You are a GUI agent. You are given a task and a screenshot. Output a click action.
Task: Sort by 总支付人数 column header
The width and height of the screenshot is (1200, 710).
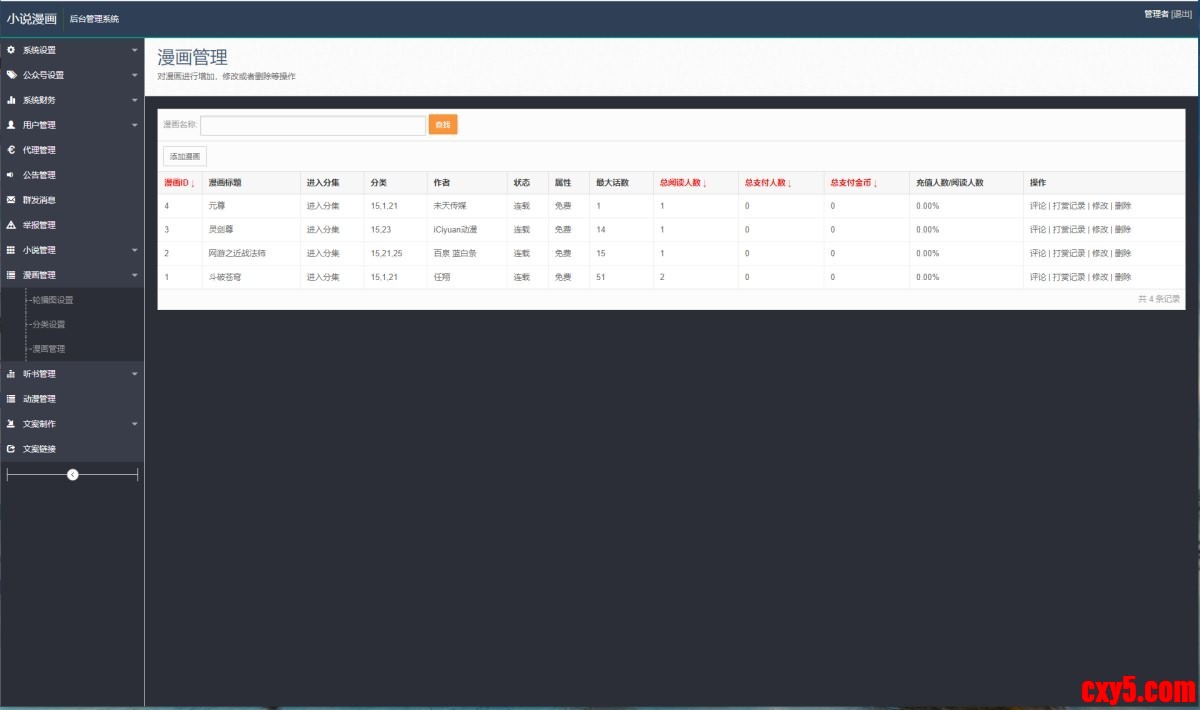pyautogui.click(x=768, y=183)
